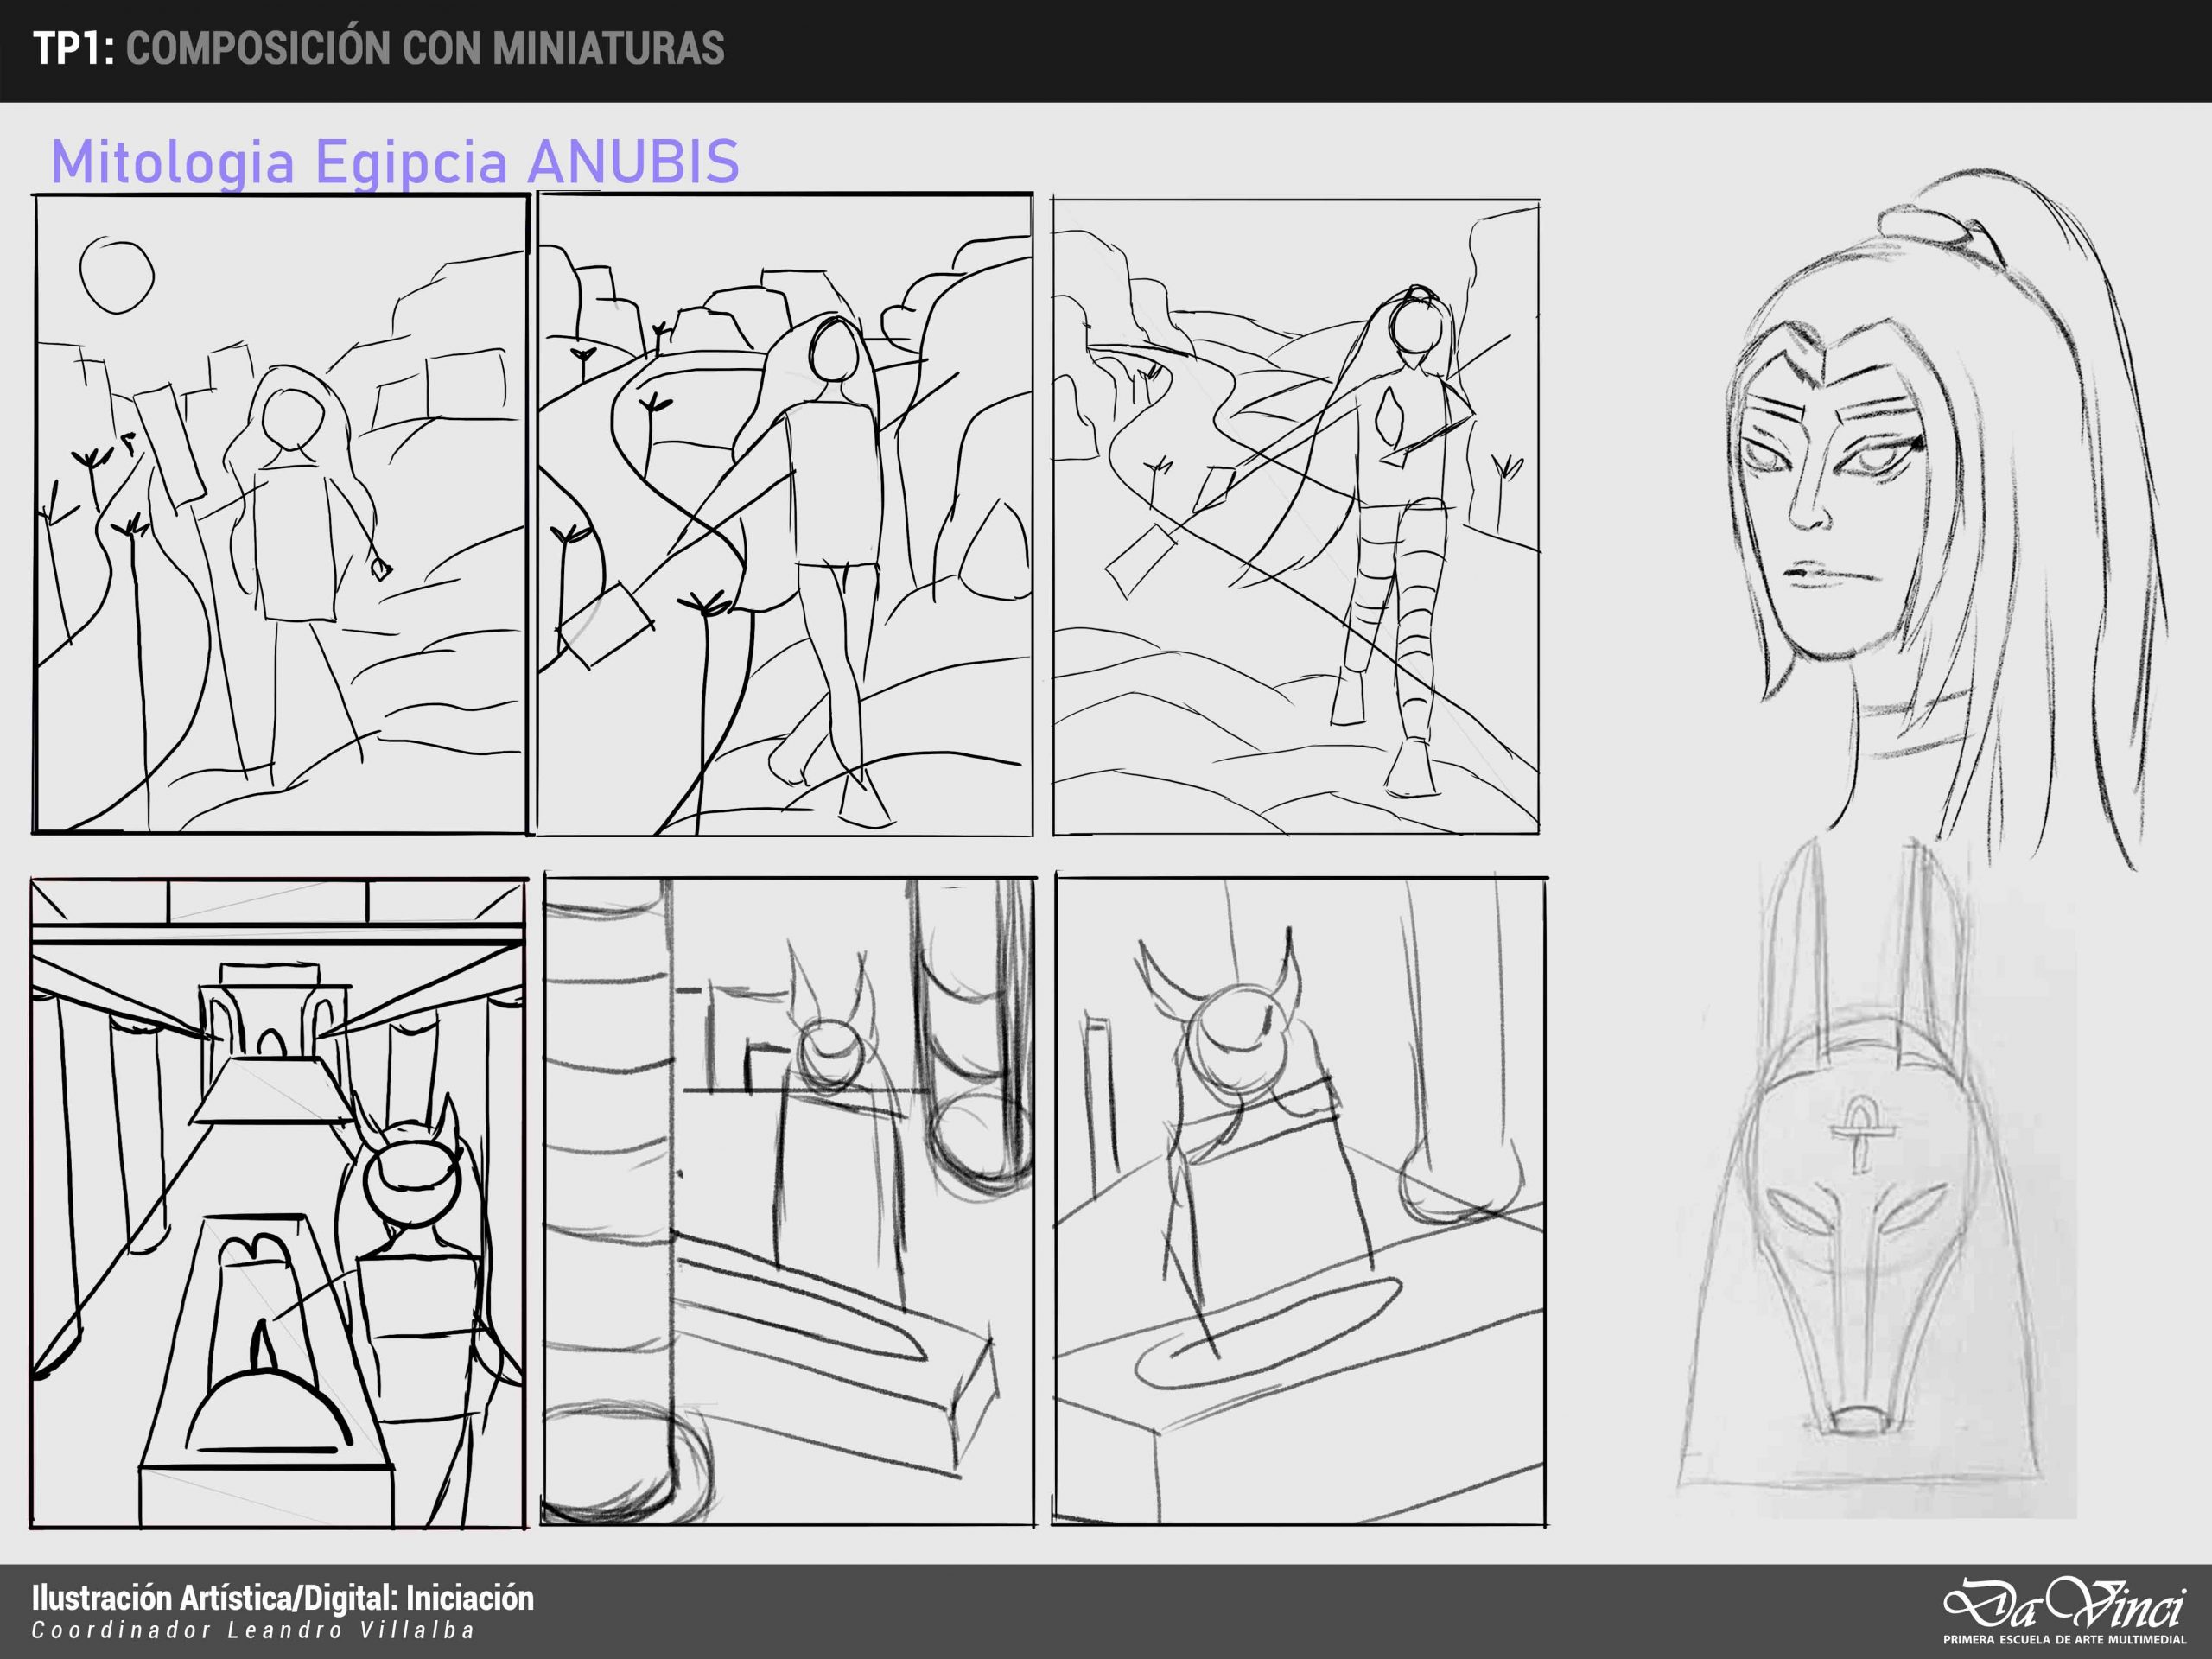Click the 'Mitologia Egipcia ANUBIS' title
The height and width of the screenshot is (1659, 2212).
pos(395,162)
